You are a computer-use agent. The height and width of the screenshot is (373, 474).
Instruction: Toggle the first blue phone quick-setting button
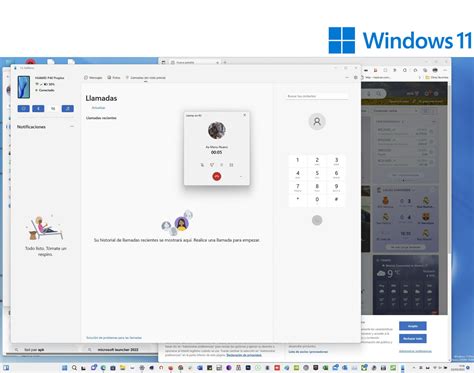click(x=23, y=109)
